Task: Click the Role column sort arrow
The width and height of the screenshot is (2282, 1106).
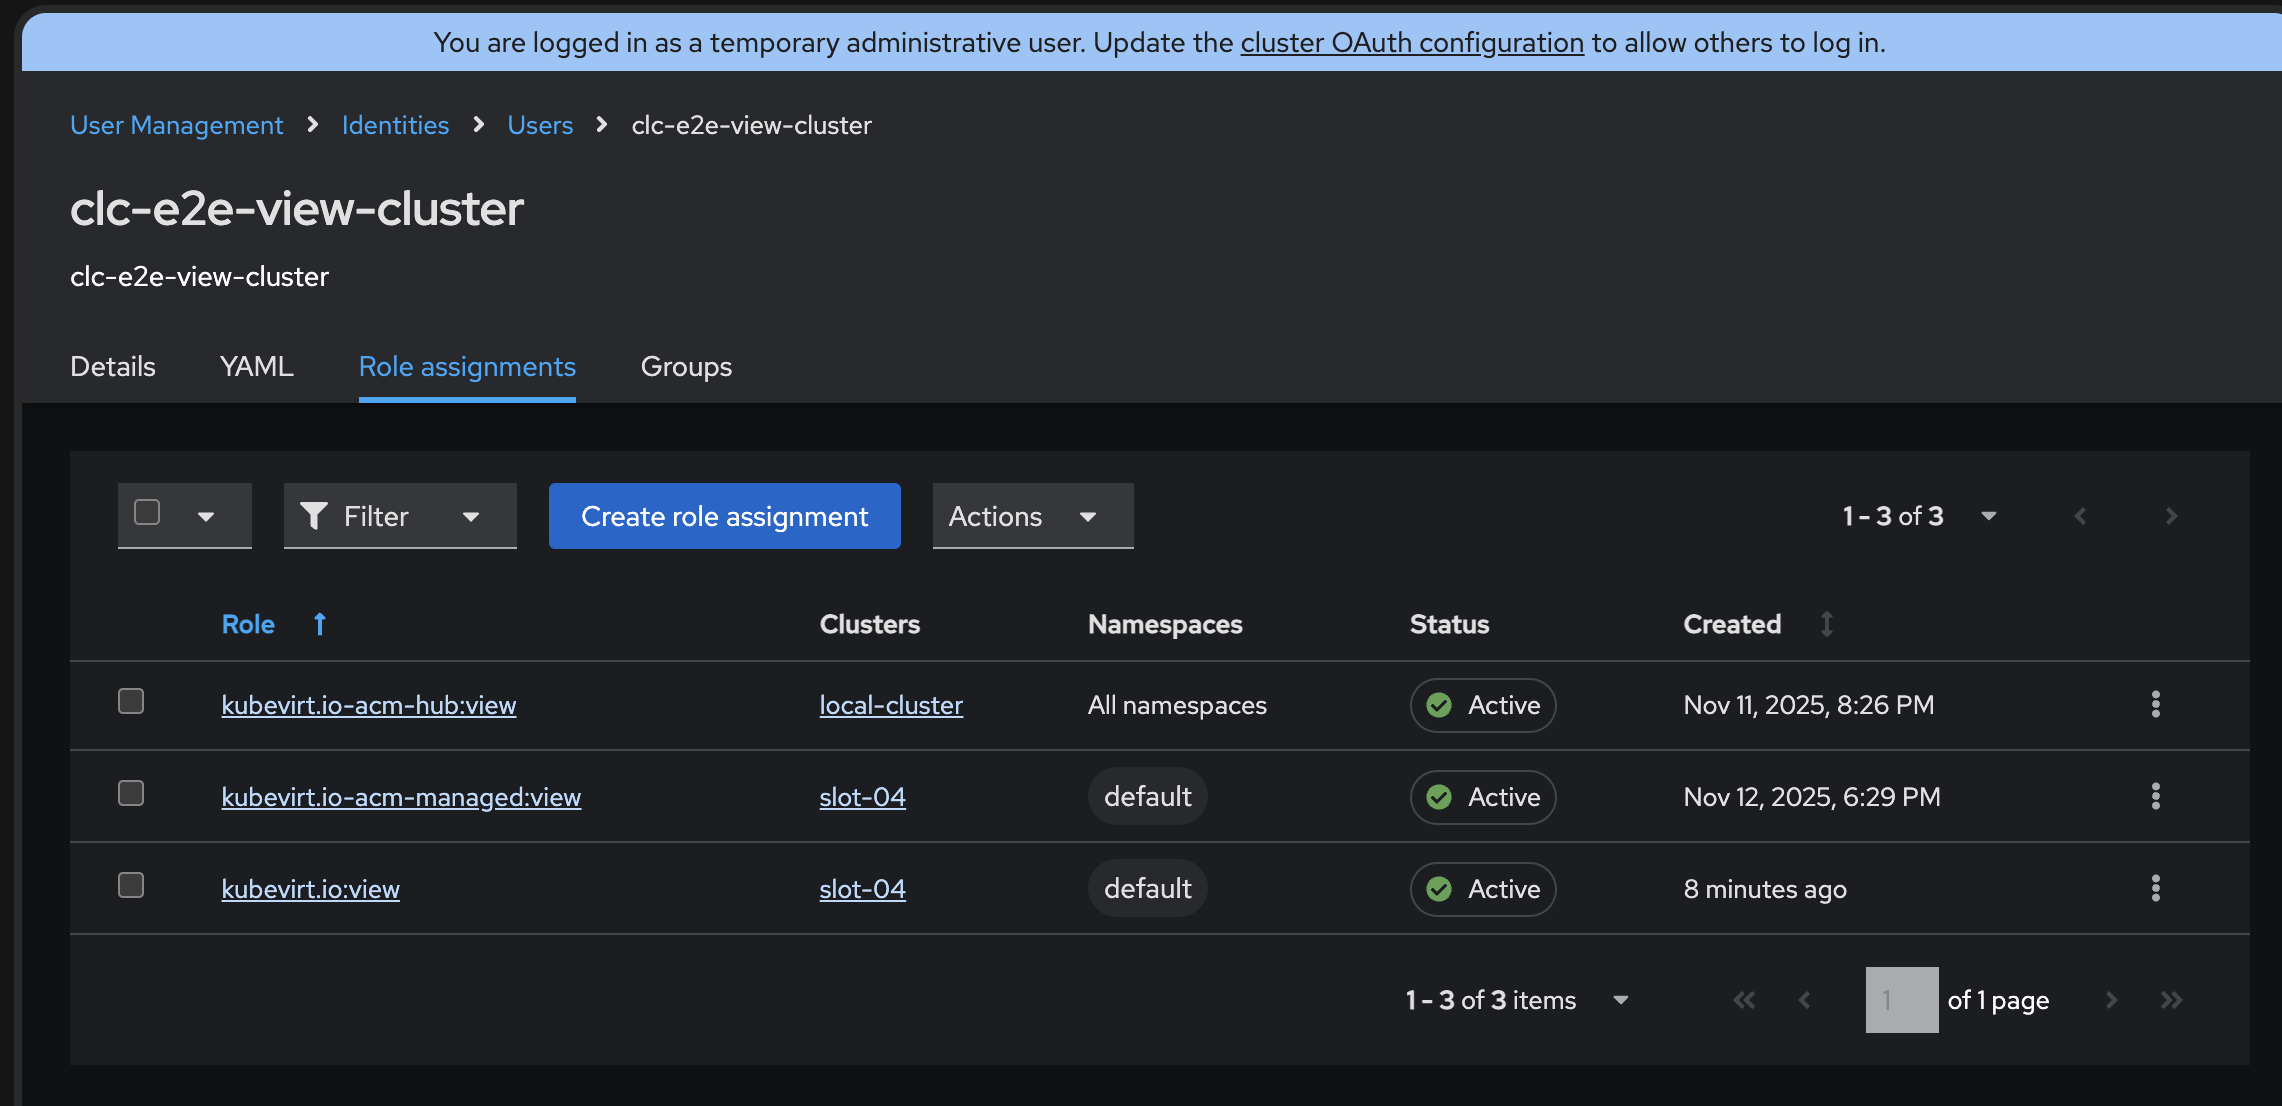Action: coord(319,624)
